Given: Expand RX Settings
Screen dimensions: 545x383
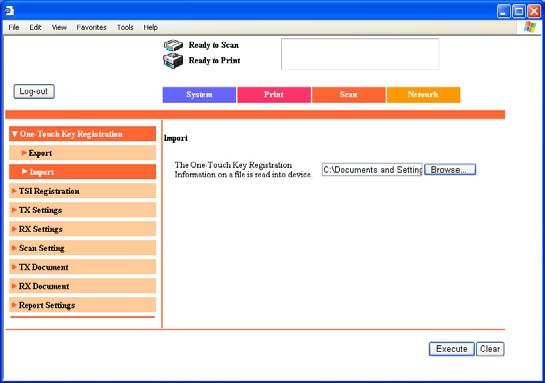Looking at the screenshot, I should coord(82,229).
